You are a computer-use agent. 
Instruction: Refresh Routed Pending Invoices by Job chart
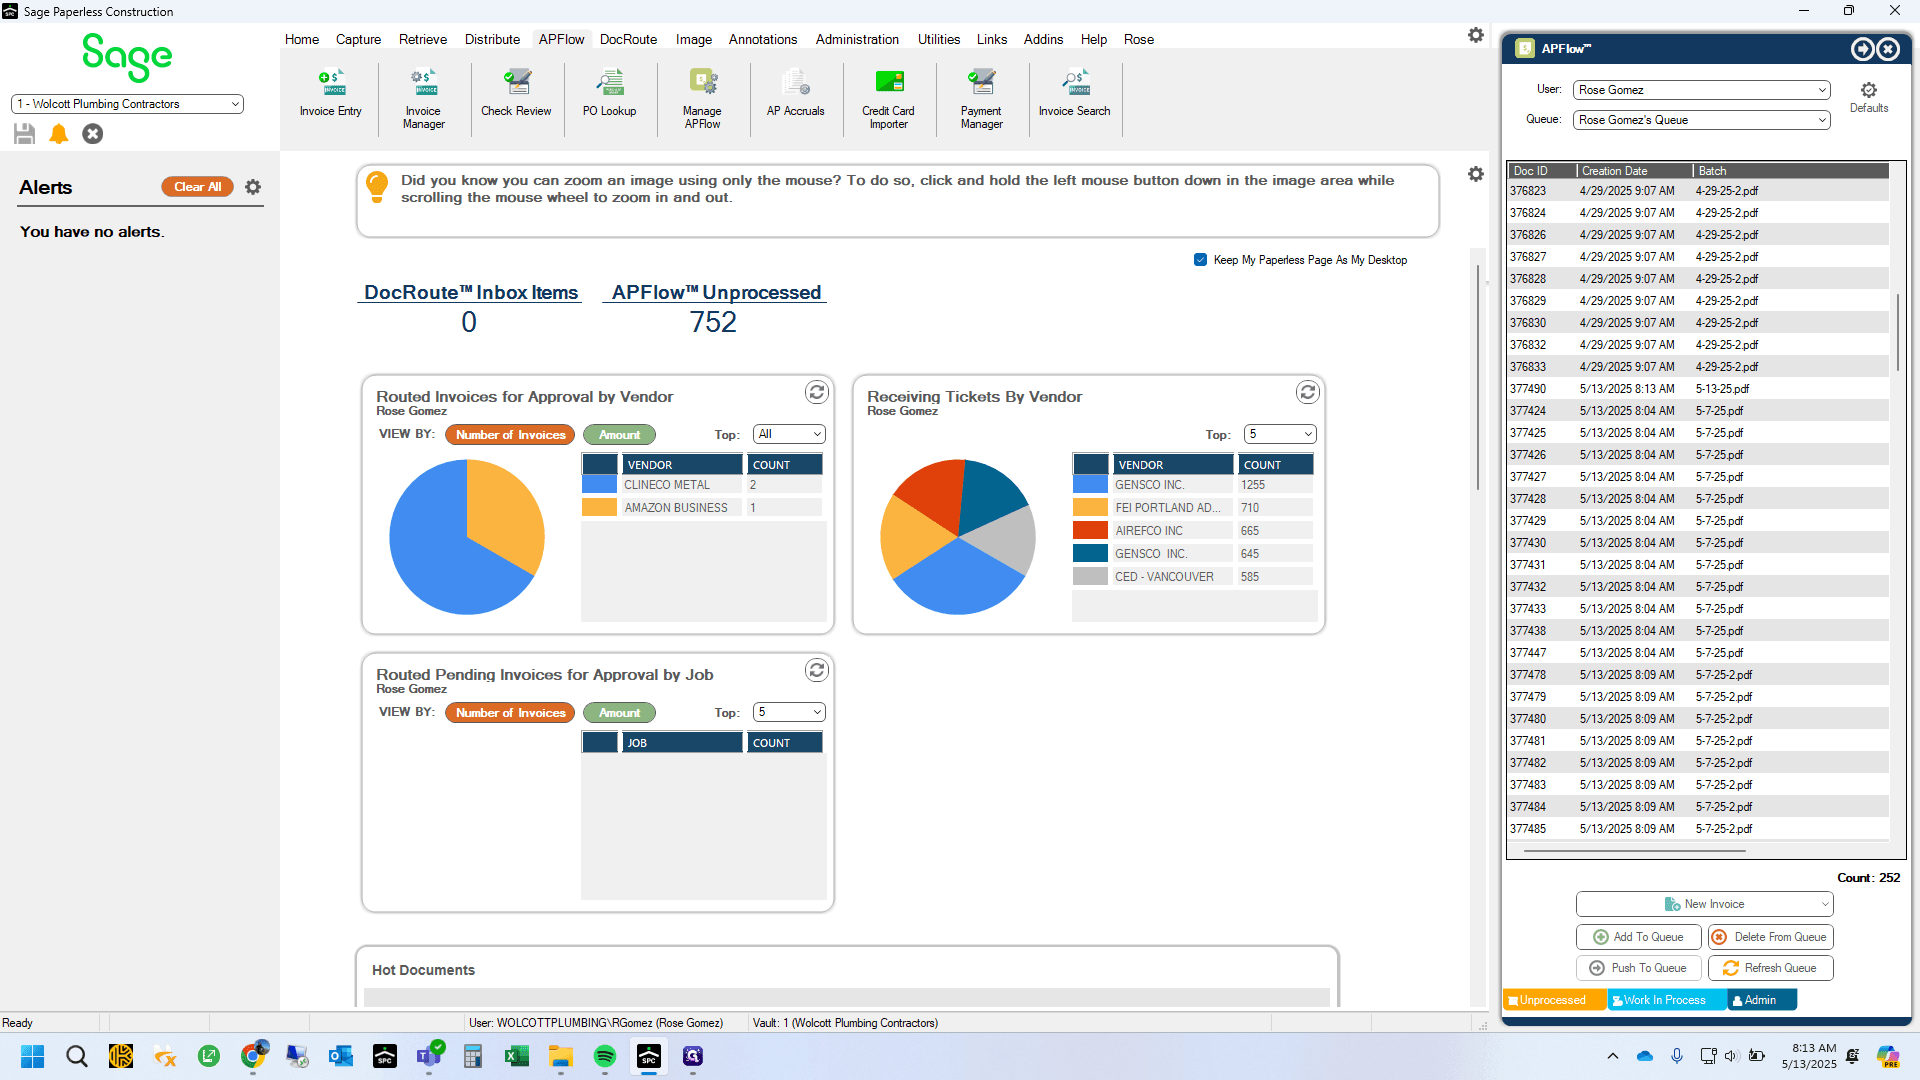point(817,670)
